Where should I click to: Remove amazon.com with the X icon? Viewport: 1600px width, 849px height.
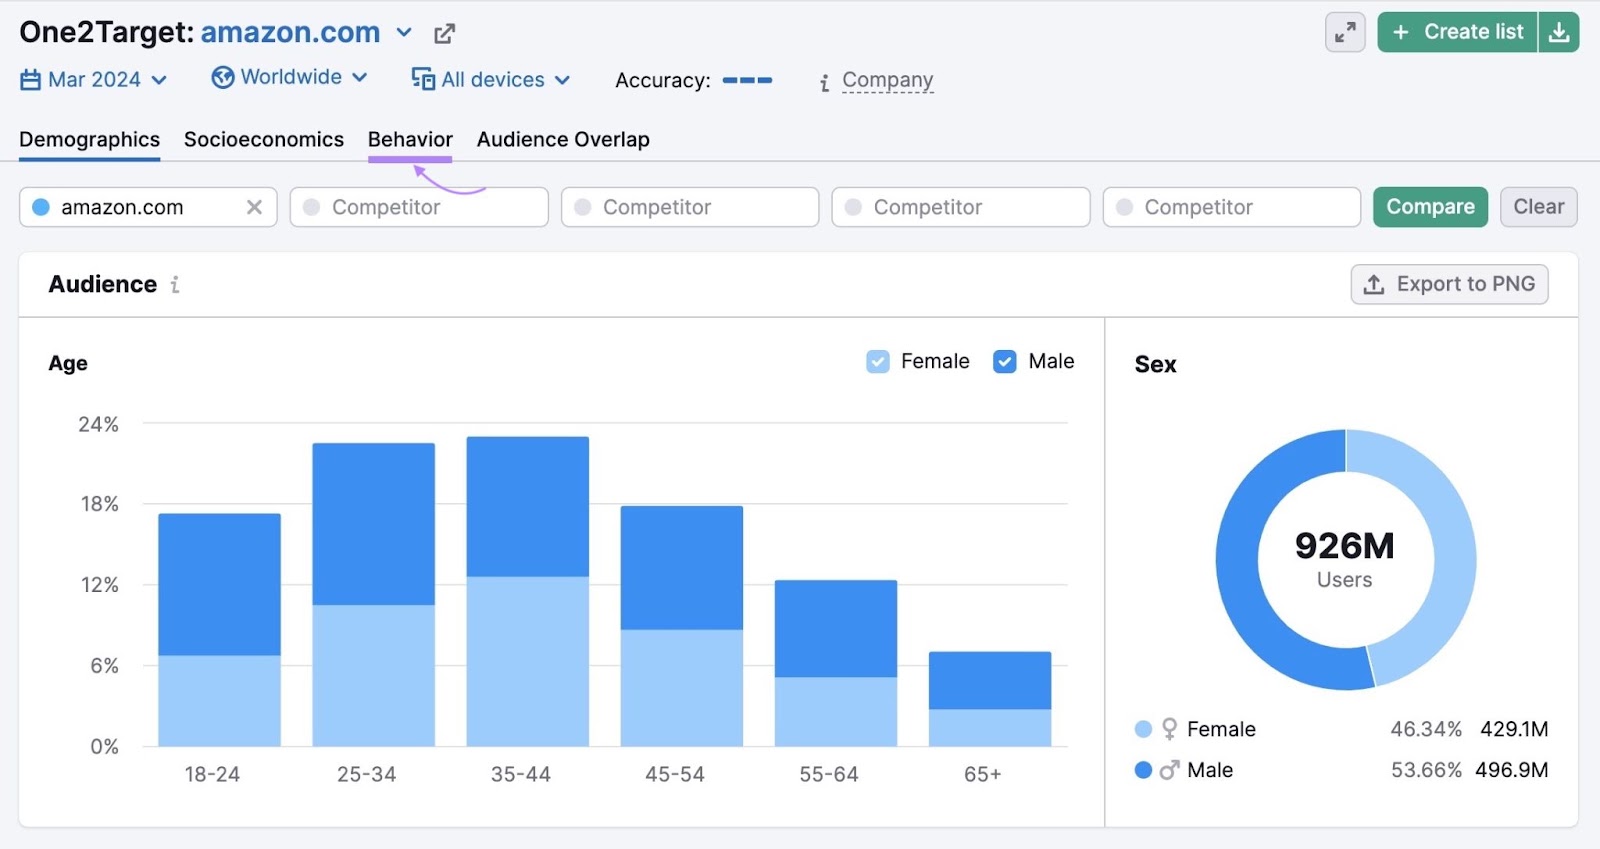click(254, 207)
